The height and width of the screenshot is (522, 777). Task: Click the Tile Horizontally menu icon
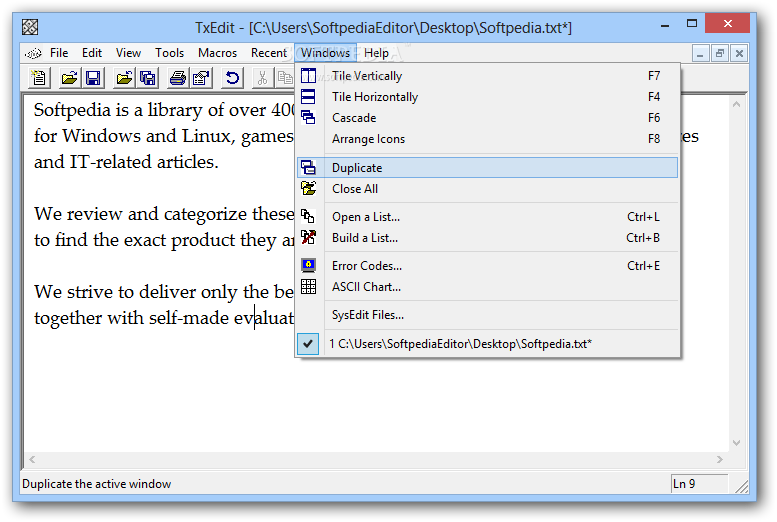point(308,97)
